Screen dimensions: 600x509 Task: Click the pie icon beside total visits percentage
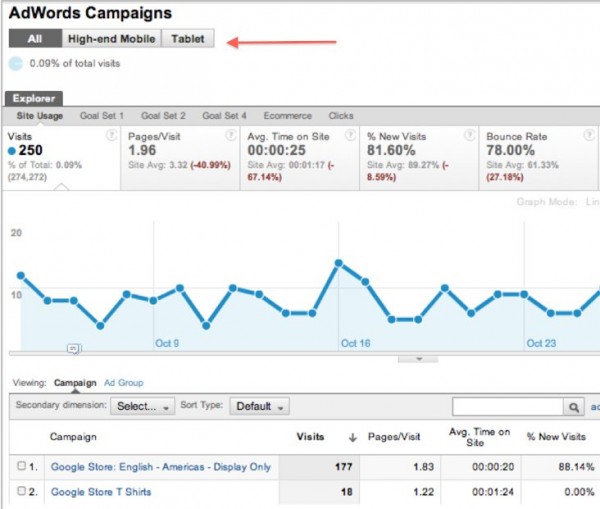pos(16,64)
